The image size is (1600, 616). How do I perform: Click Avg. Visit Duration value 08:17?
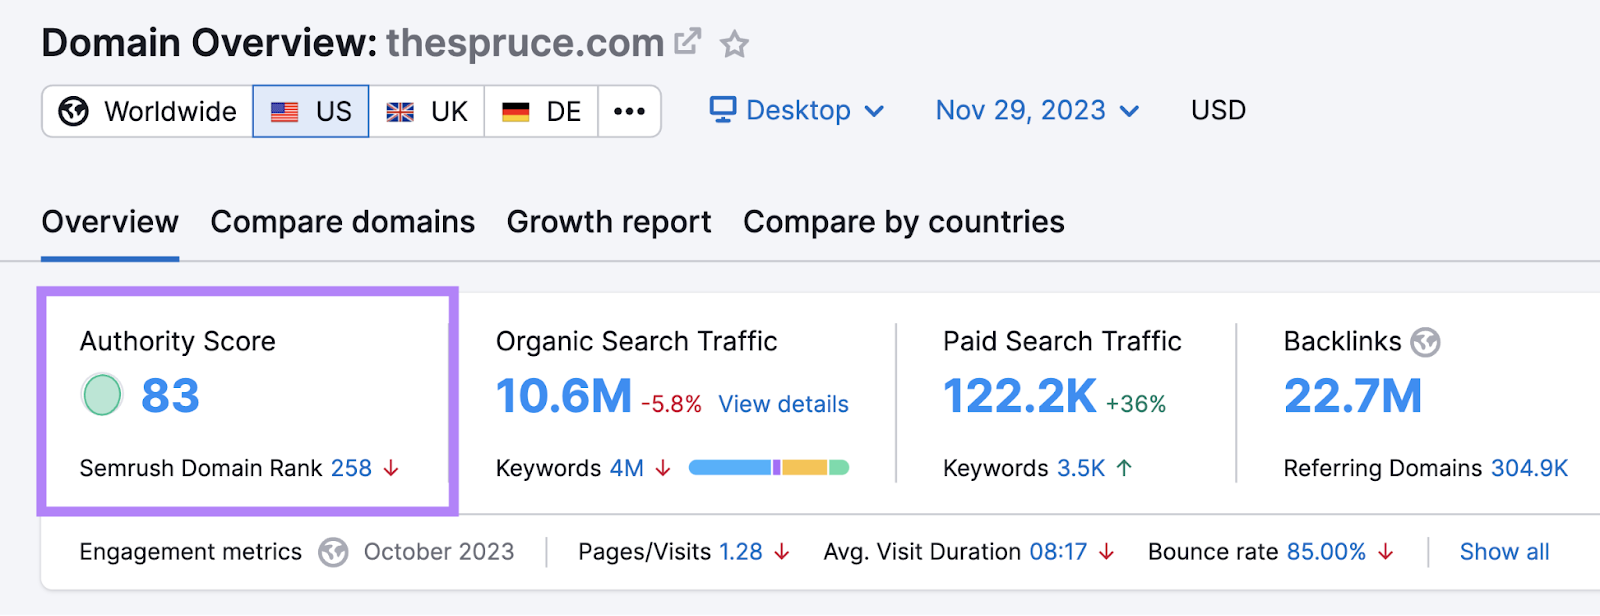point(1058,552)
